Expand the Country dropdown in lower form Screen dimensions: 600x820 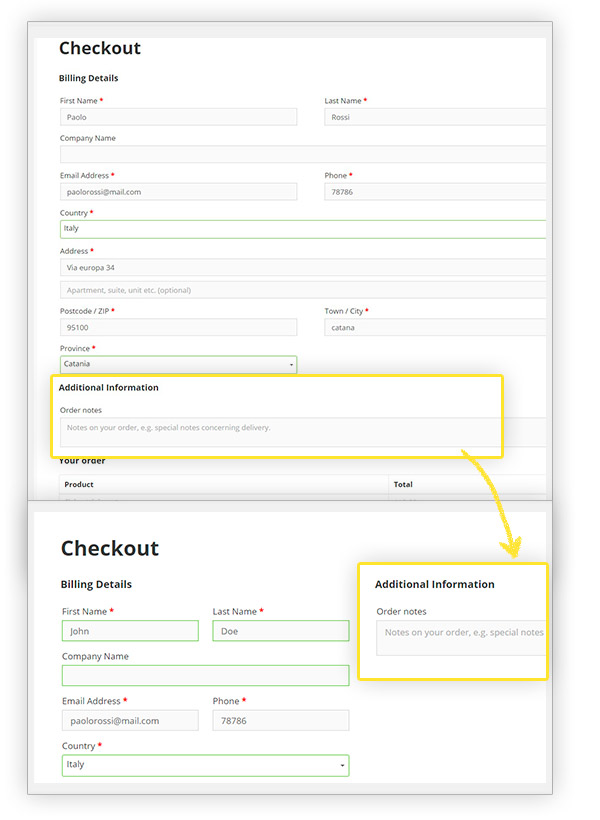click(205, 765)
